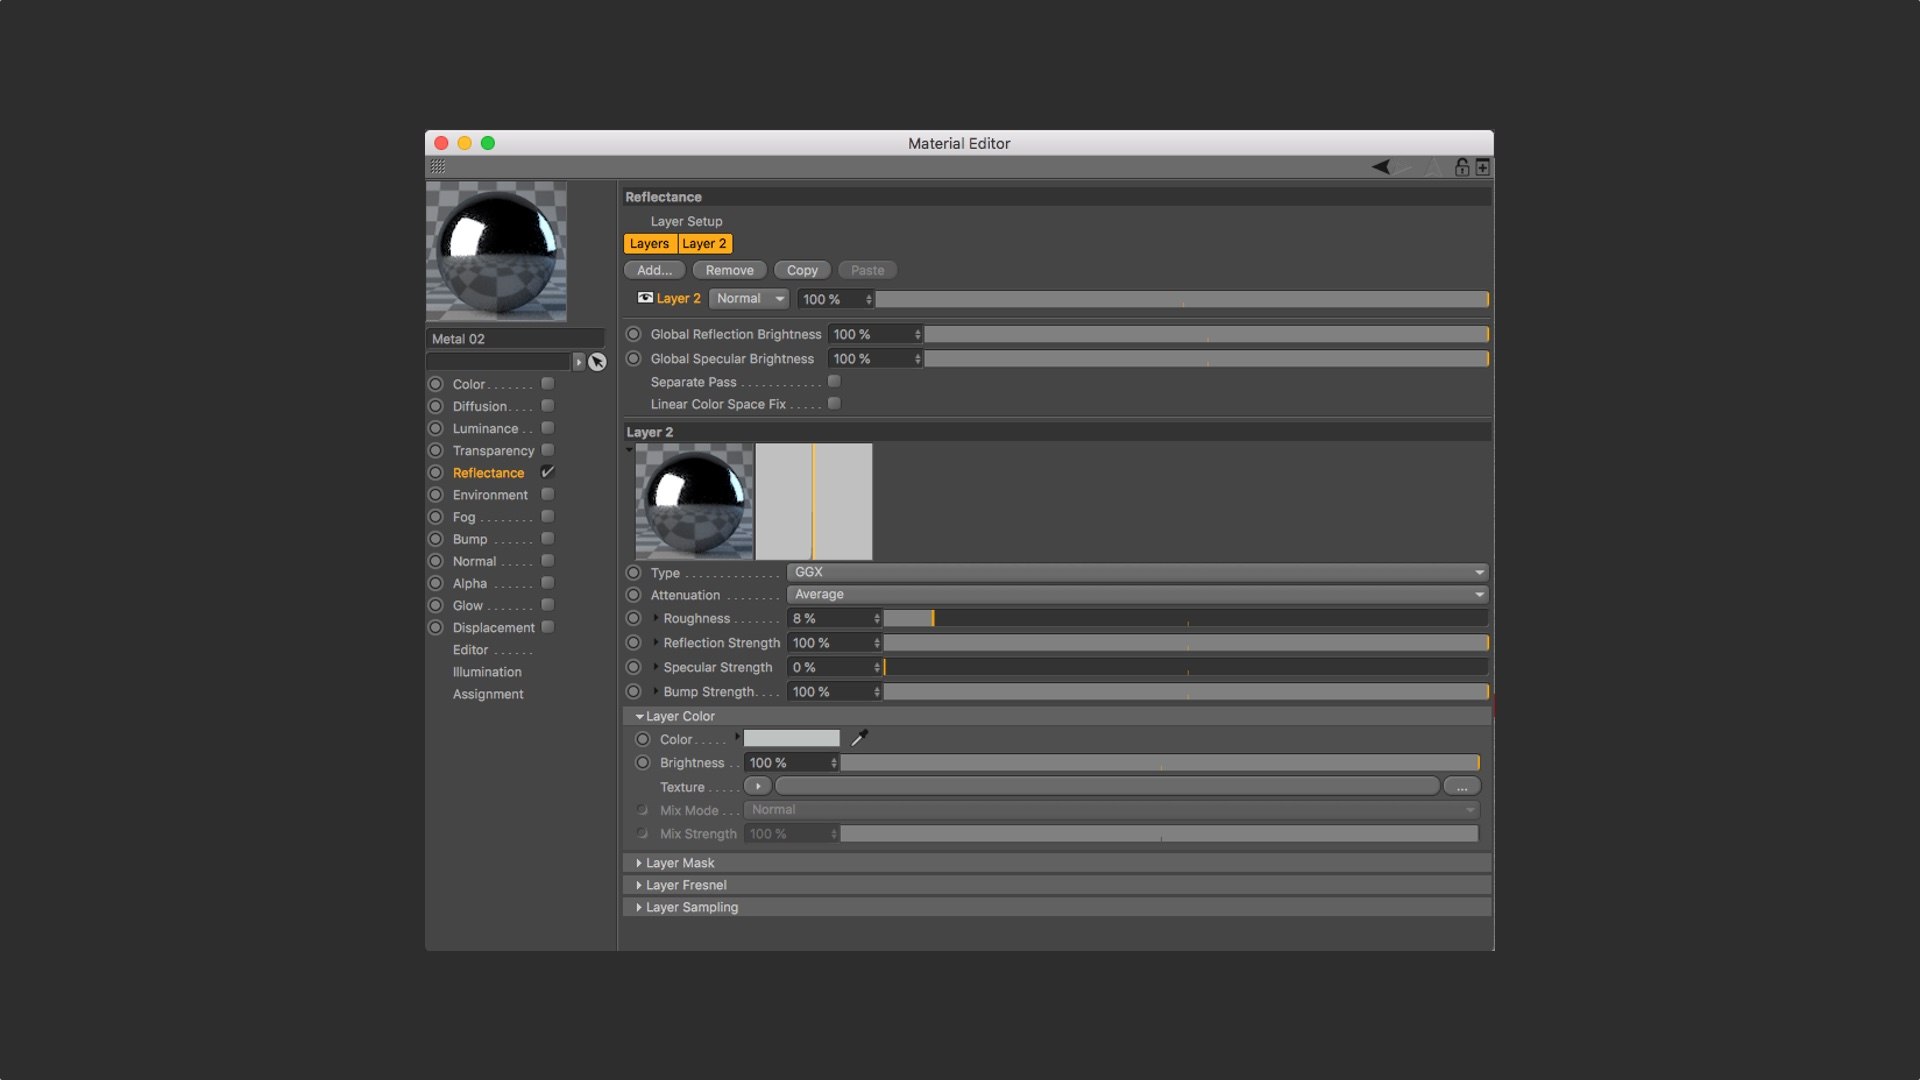Expand the Layer Fresnel section
The width and height of the screenshot is (1920, 1080).
(1057, 884)
